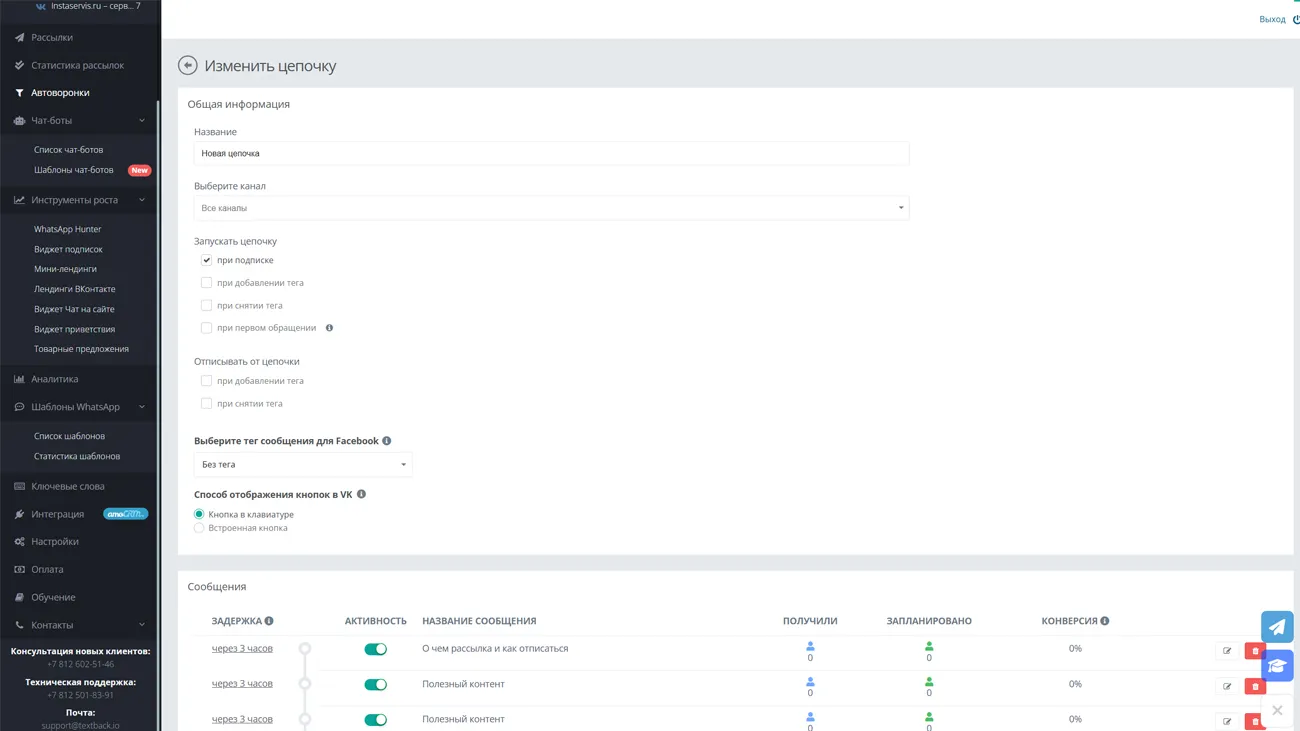Image resolution: width=1300 pixels, height=731 pixels.
Task: Click the Telegram floating widget icon
Action: tap(1277, 627)
